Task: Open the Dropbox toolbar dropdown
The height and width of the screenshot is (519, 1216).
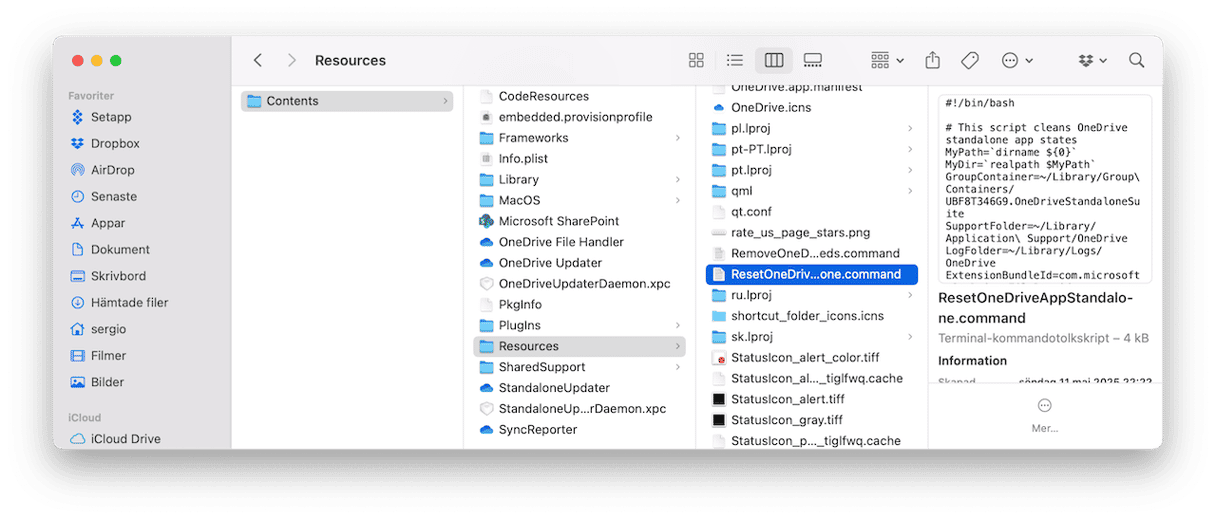Action: point(1093,60)
